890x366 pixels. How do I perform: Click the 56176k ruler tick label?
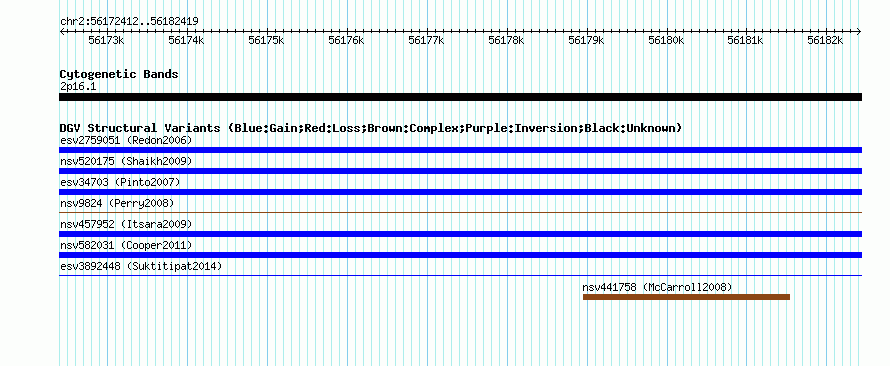pos(347,41)
